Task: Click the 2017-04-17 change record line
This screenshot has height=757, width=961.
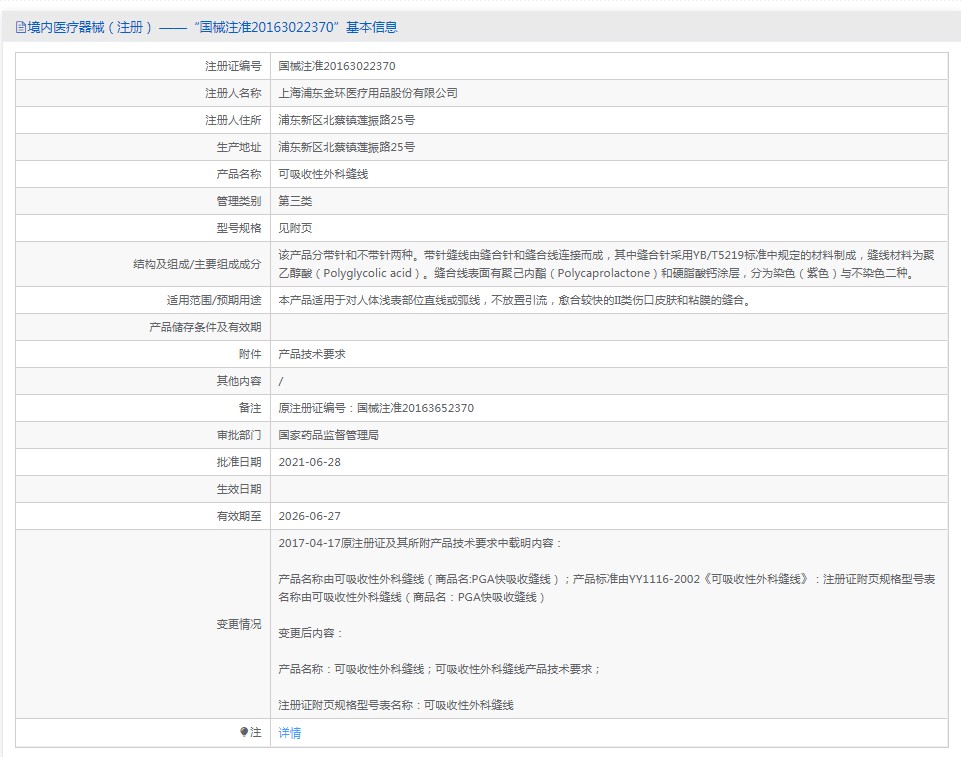Action: [420, 543]
